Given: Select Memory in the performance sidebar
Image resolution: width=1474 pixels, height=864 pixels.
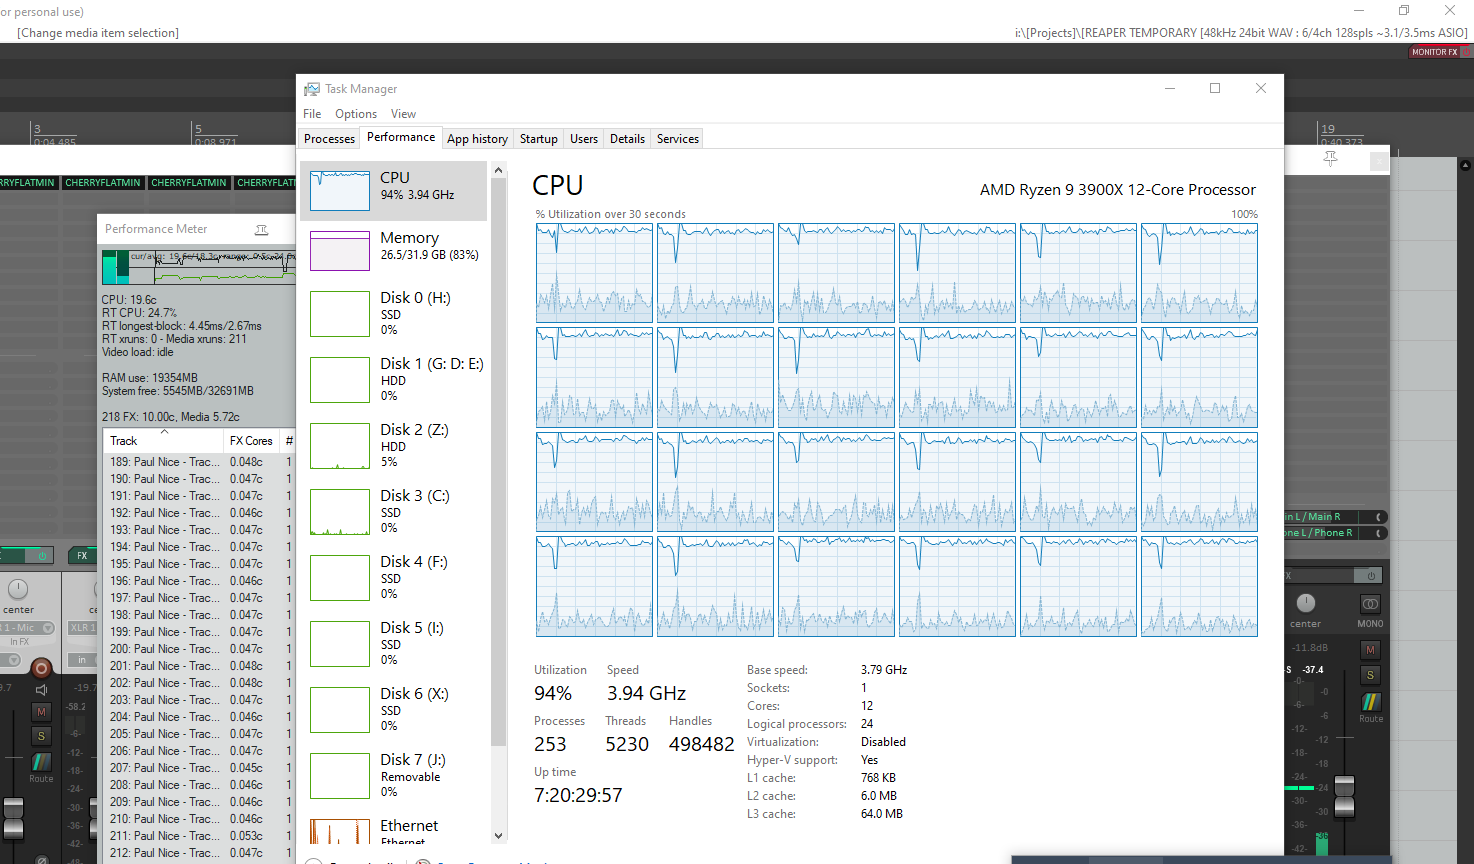Looking at the screenshot, I should (x=394, y=250).
